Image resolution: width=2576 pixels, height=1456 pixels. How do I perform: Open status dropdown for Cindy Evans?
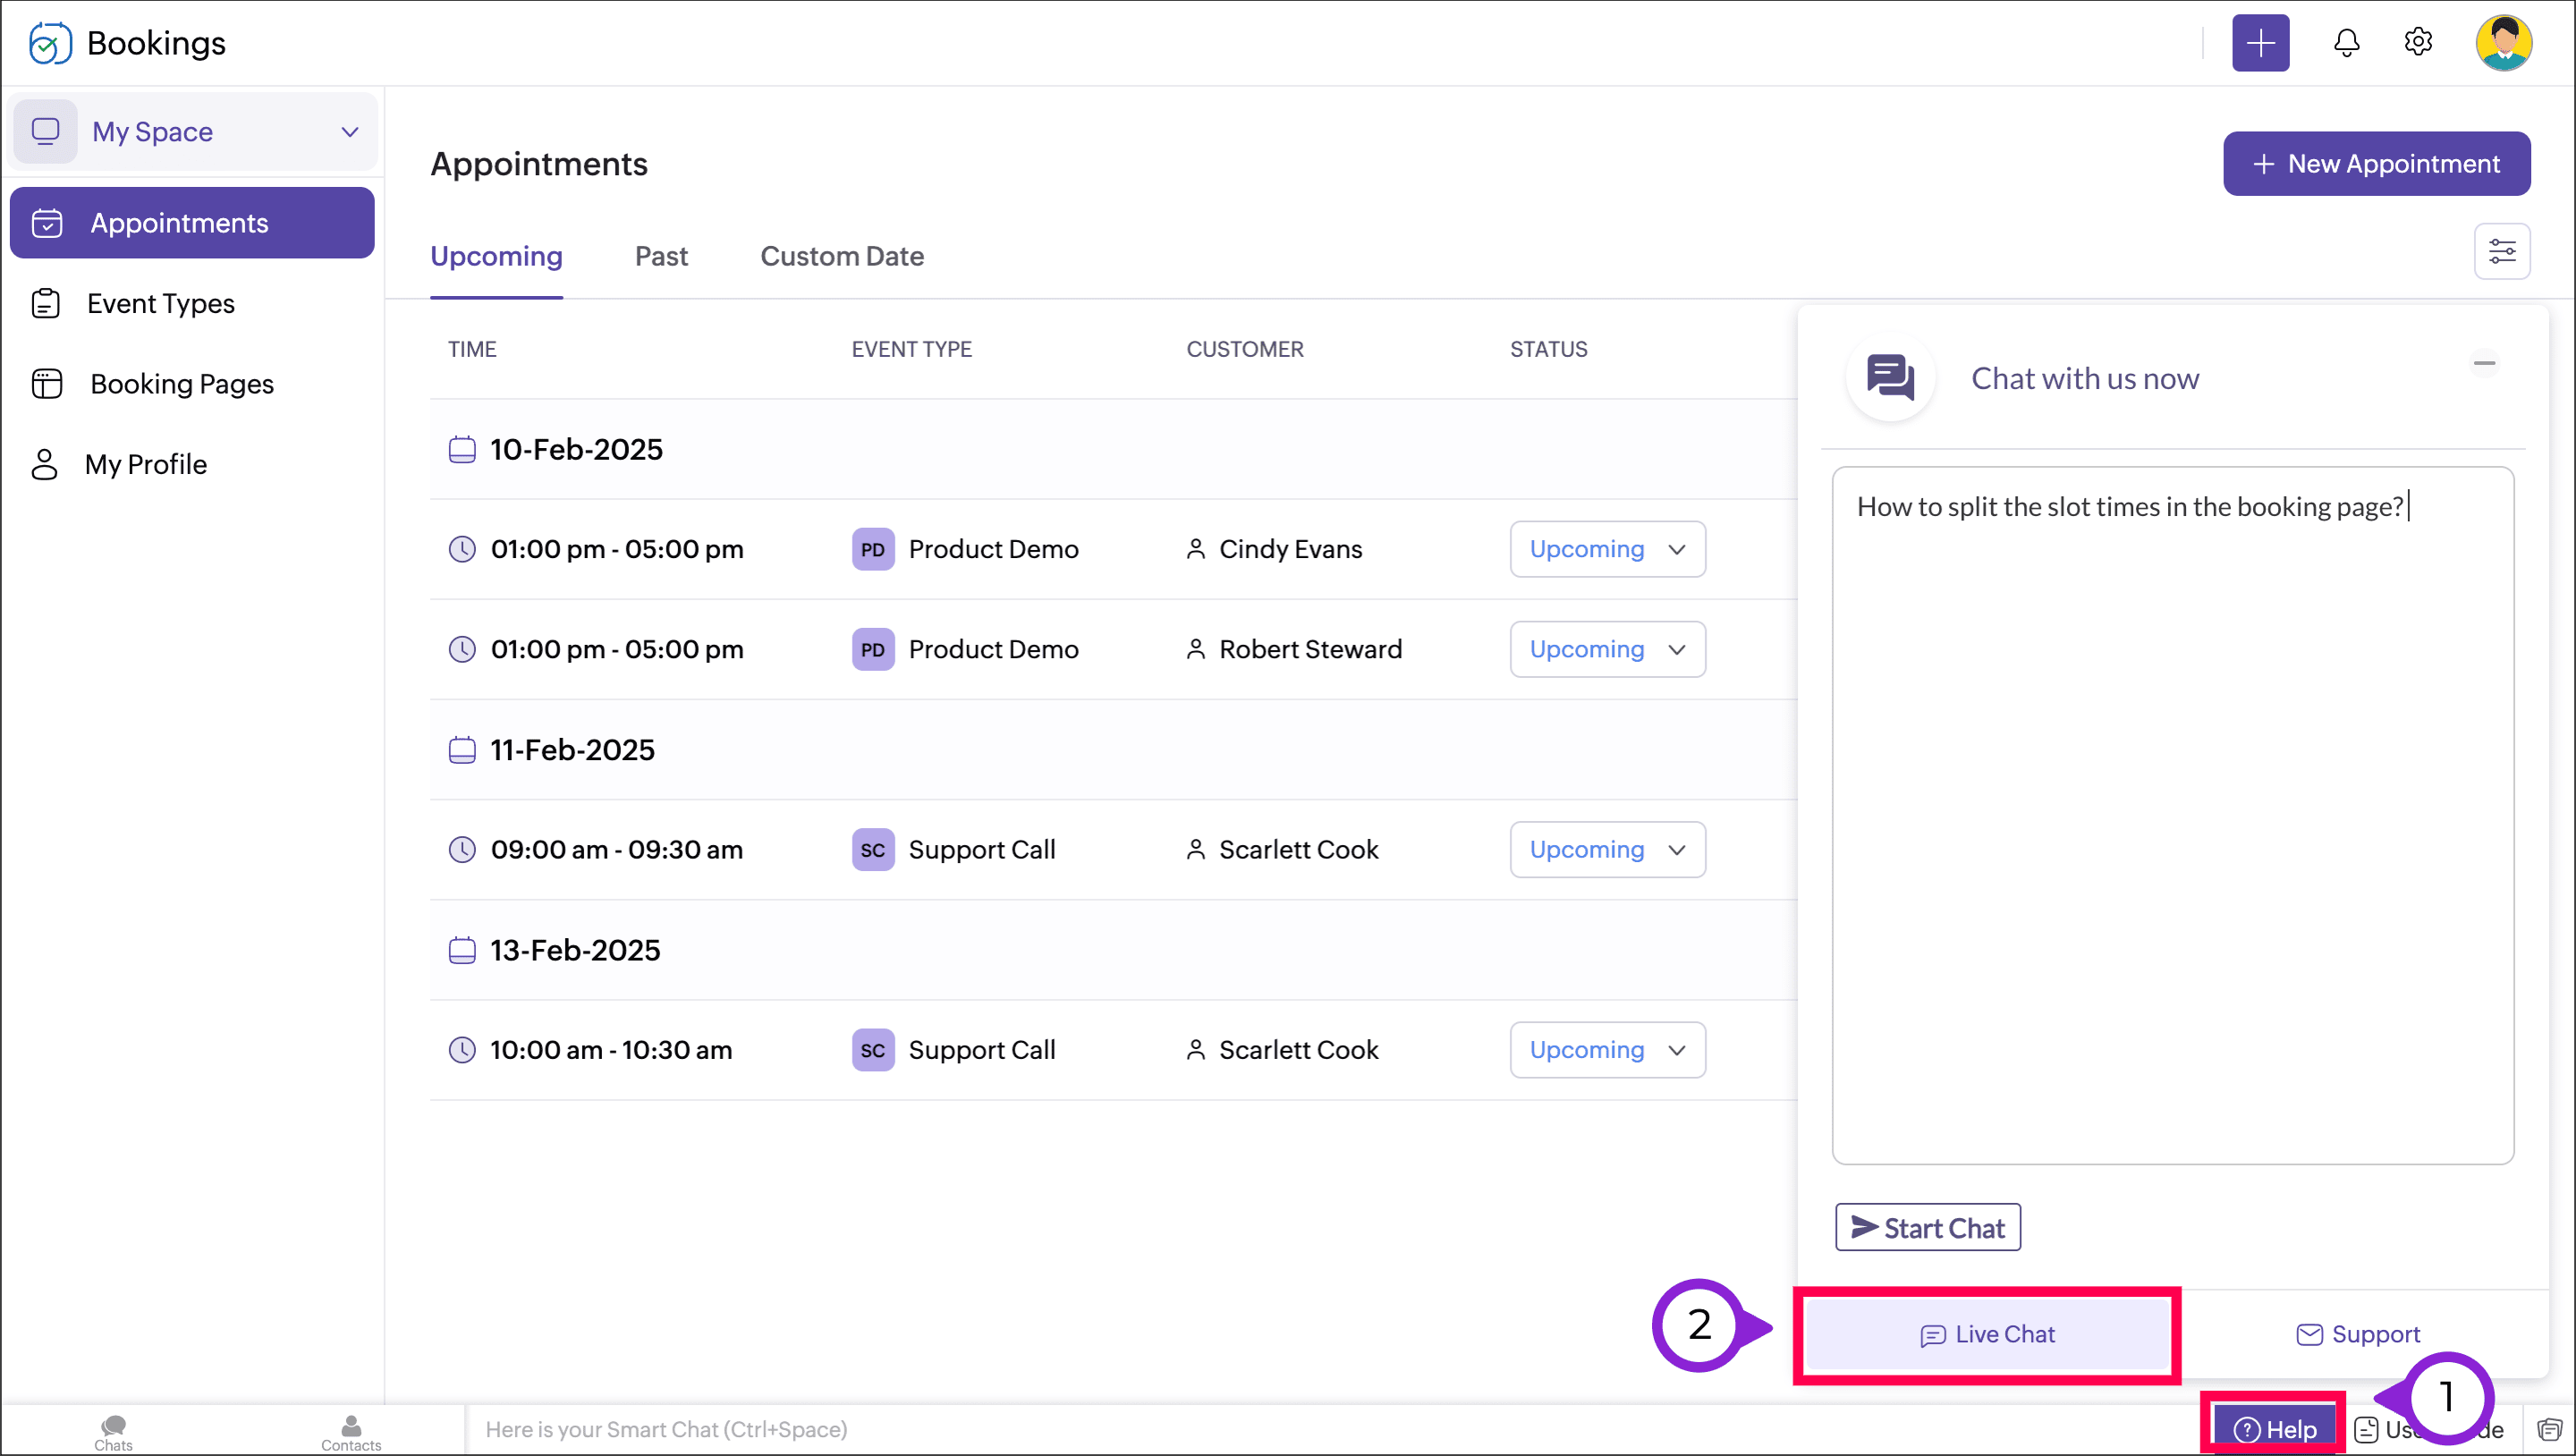pyautogui.click(x=1607, y=549)
